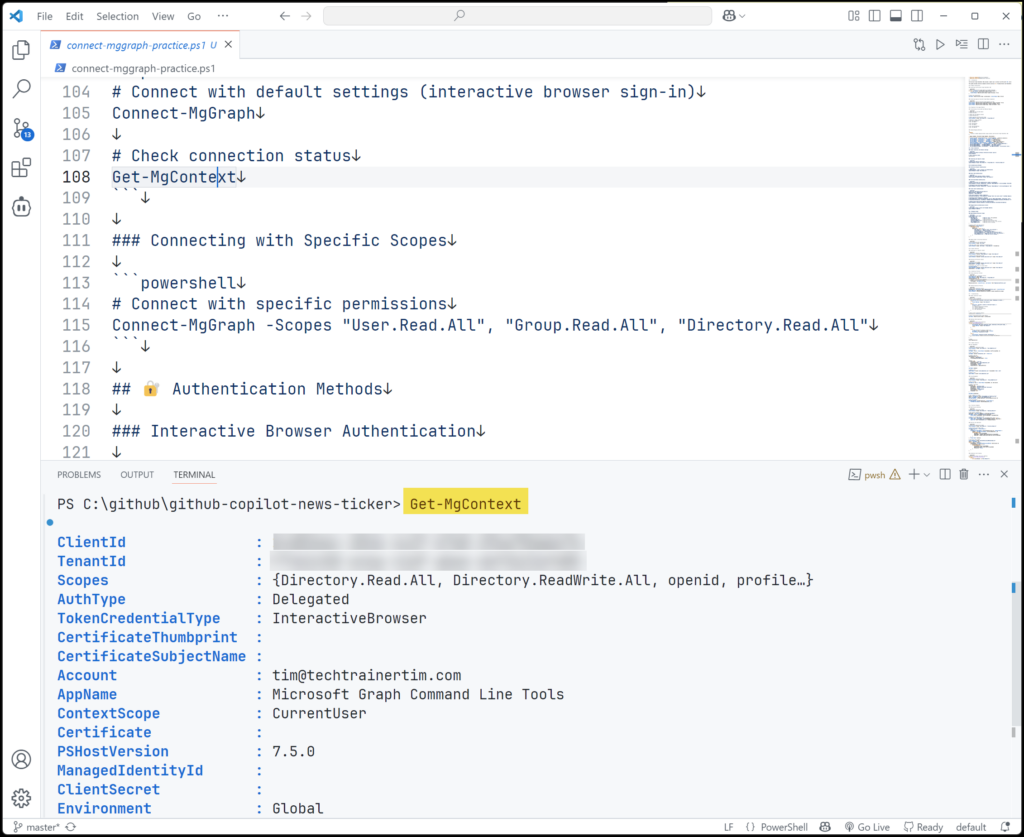Kill the terminal with the trash icon
The width and height of the screenshot is (1024, 837).
(963, 474)
